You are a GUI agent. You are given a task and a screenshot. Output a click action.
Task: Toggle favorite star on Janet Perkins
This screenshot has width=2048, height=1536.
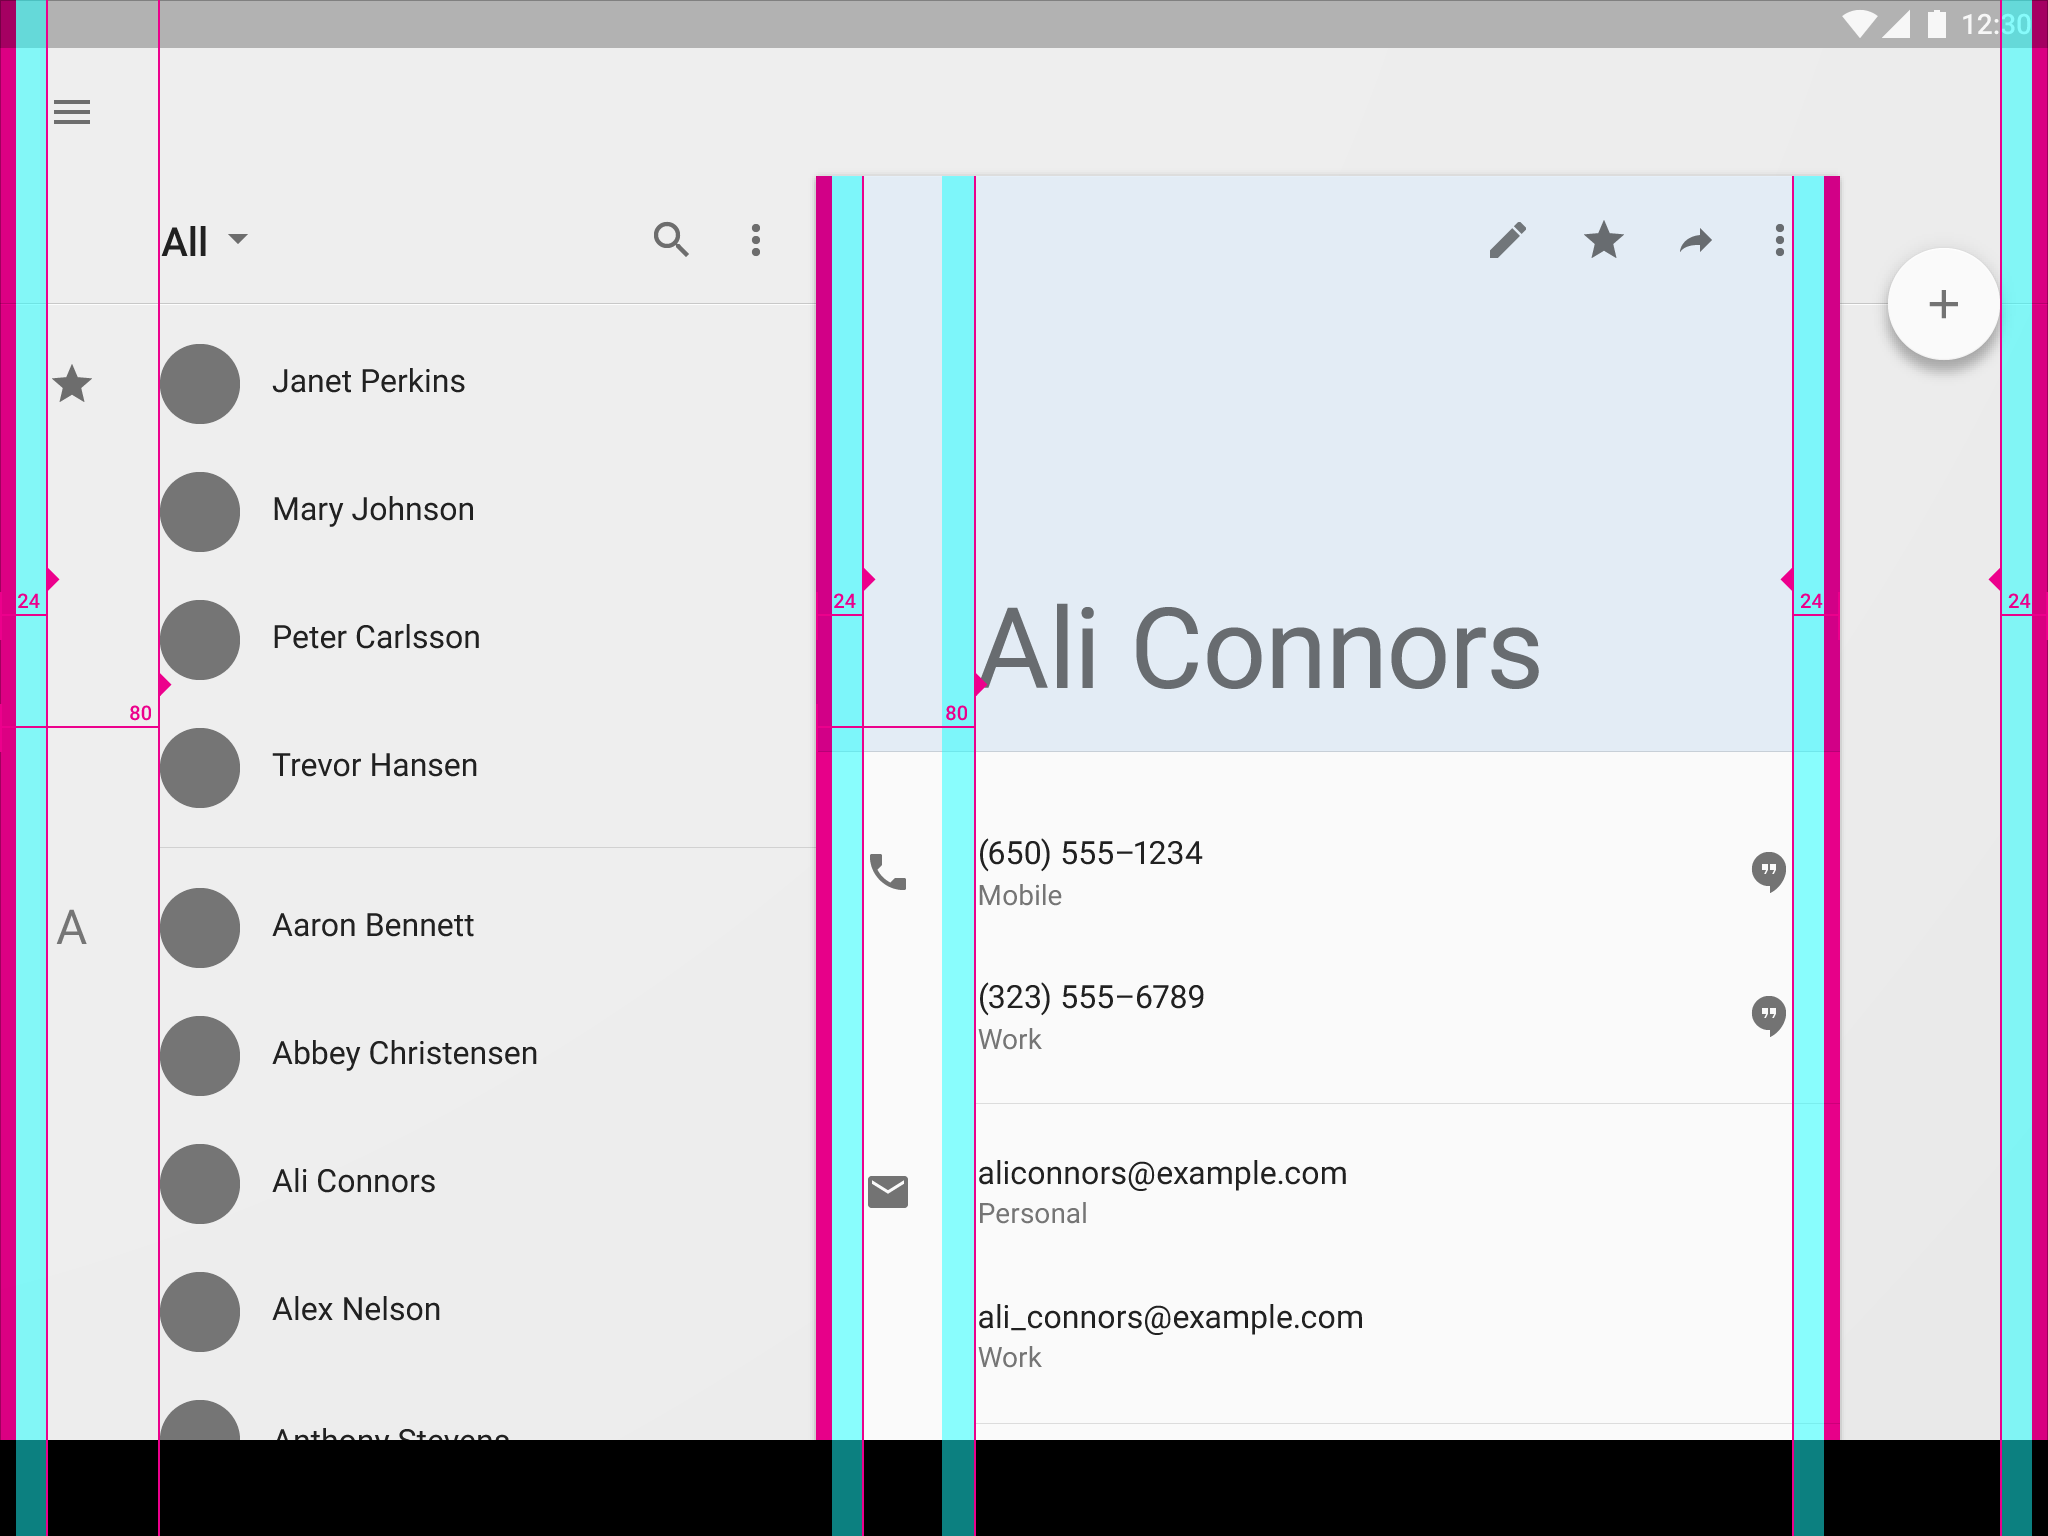[x=73, y=381]
